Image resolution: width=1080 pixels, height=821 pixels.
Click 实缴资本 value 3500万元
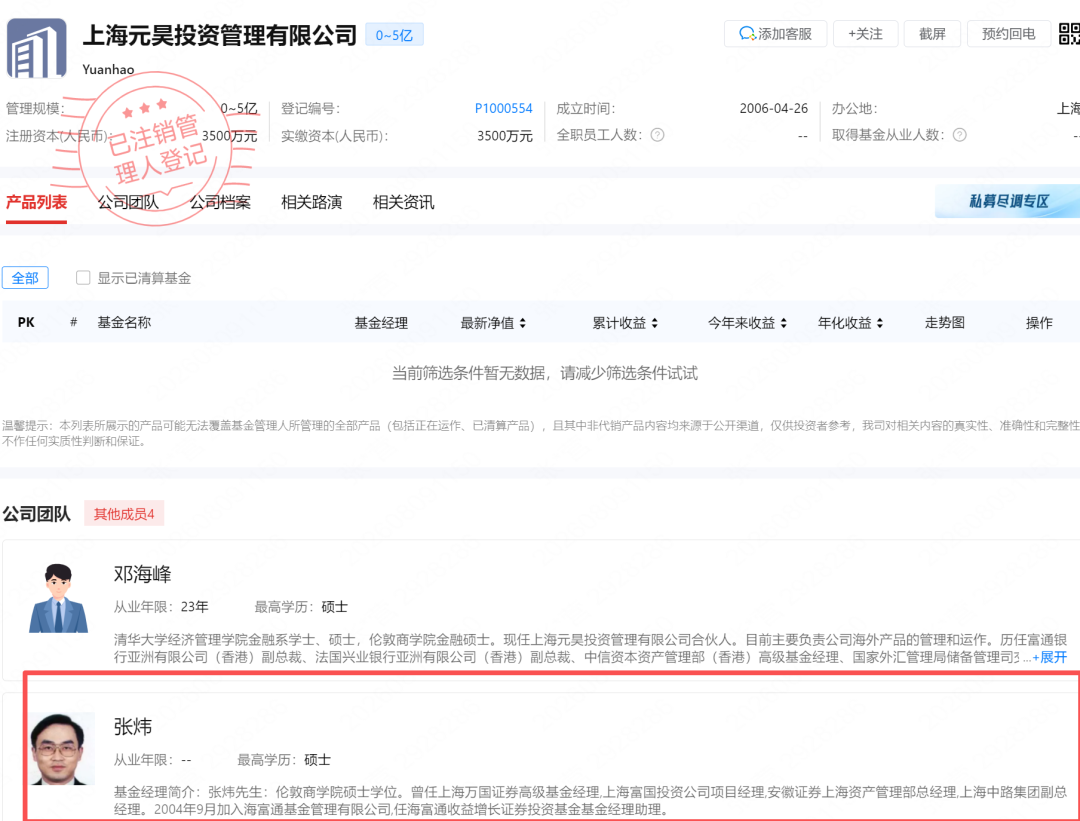click(x=505, y=136)
